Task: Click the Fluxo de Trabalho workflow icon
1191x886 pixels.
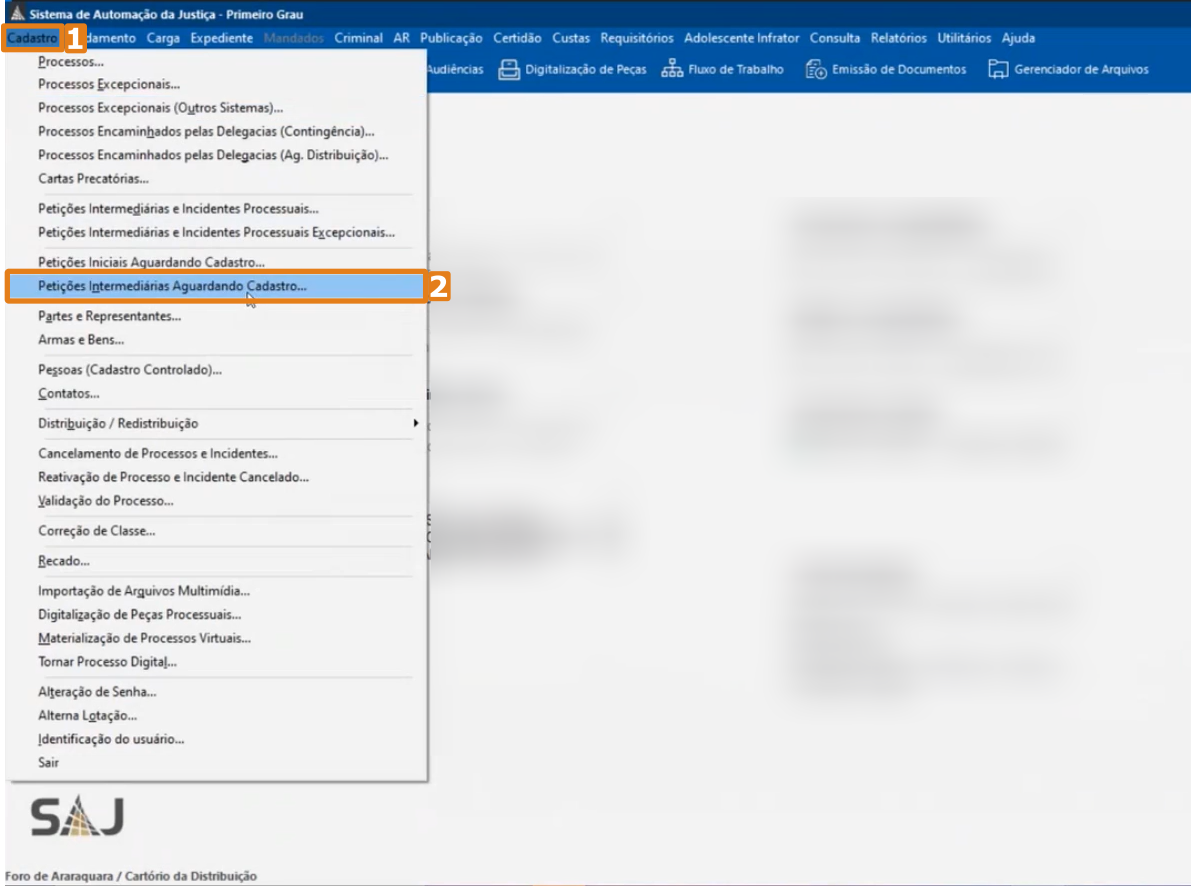Action: click(x=671, y=69)
